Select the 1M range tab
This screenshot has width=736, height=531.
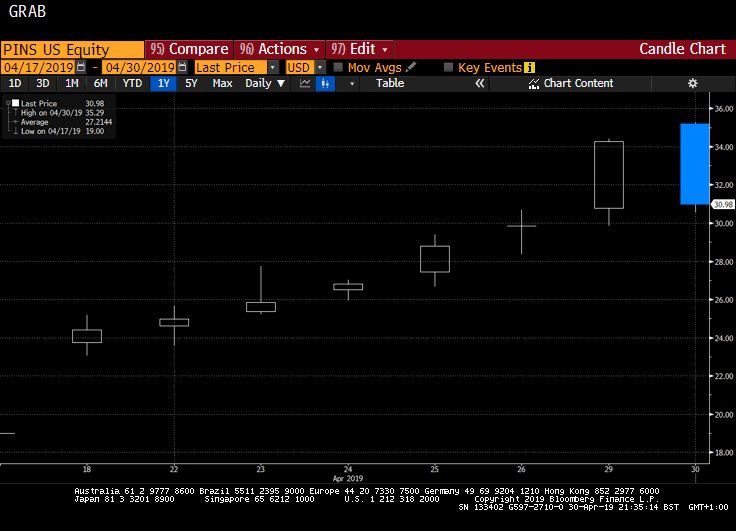(71, 84)
